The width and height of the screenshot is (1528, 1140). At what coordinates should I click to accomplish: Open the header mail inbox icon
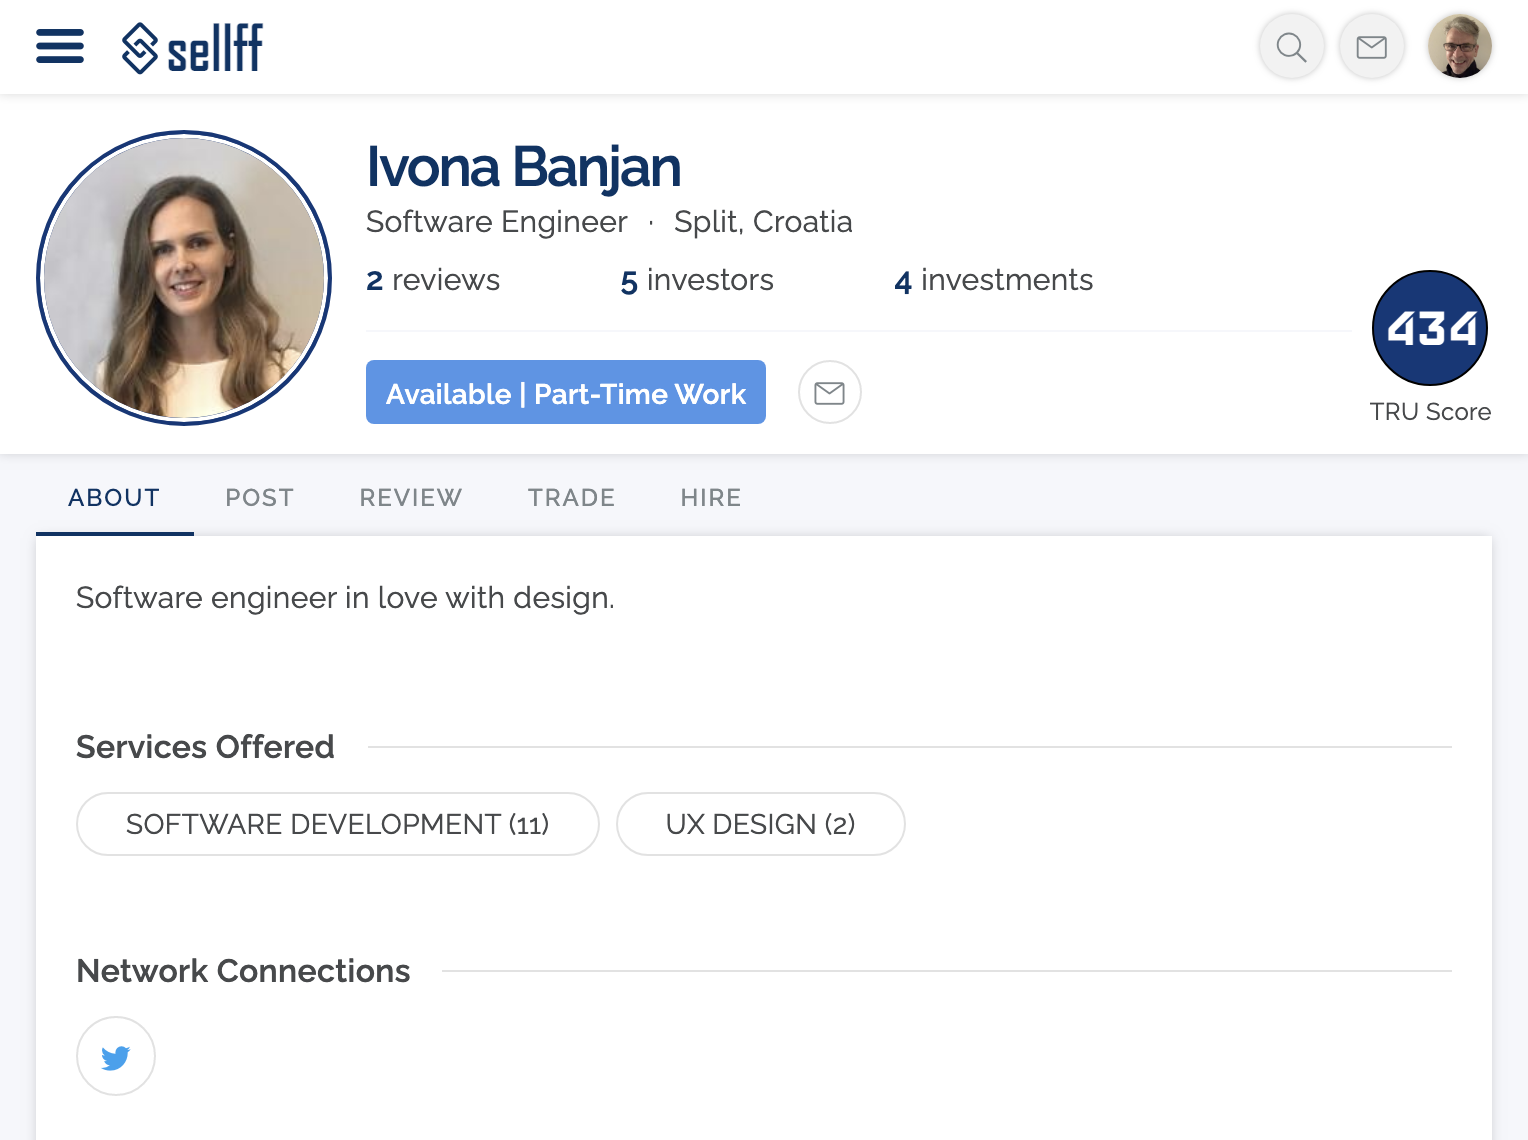click(x=1371, y=47)
